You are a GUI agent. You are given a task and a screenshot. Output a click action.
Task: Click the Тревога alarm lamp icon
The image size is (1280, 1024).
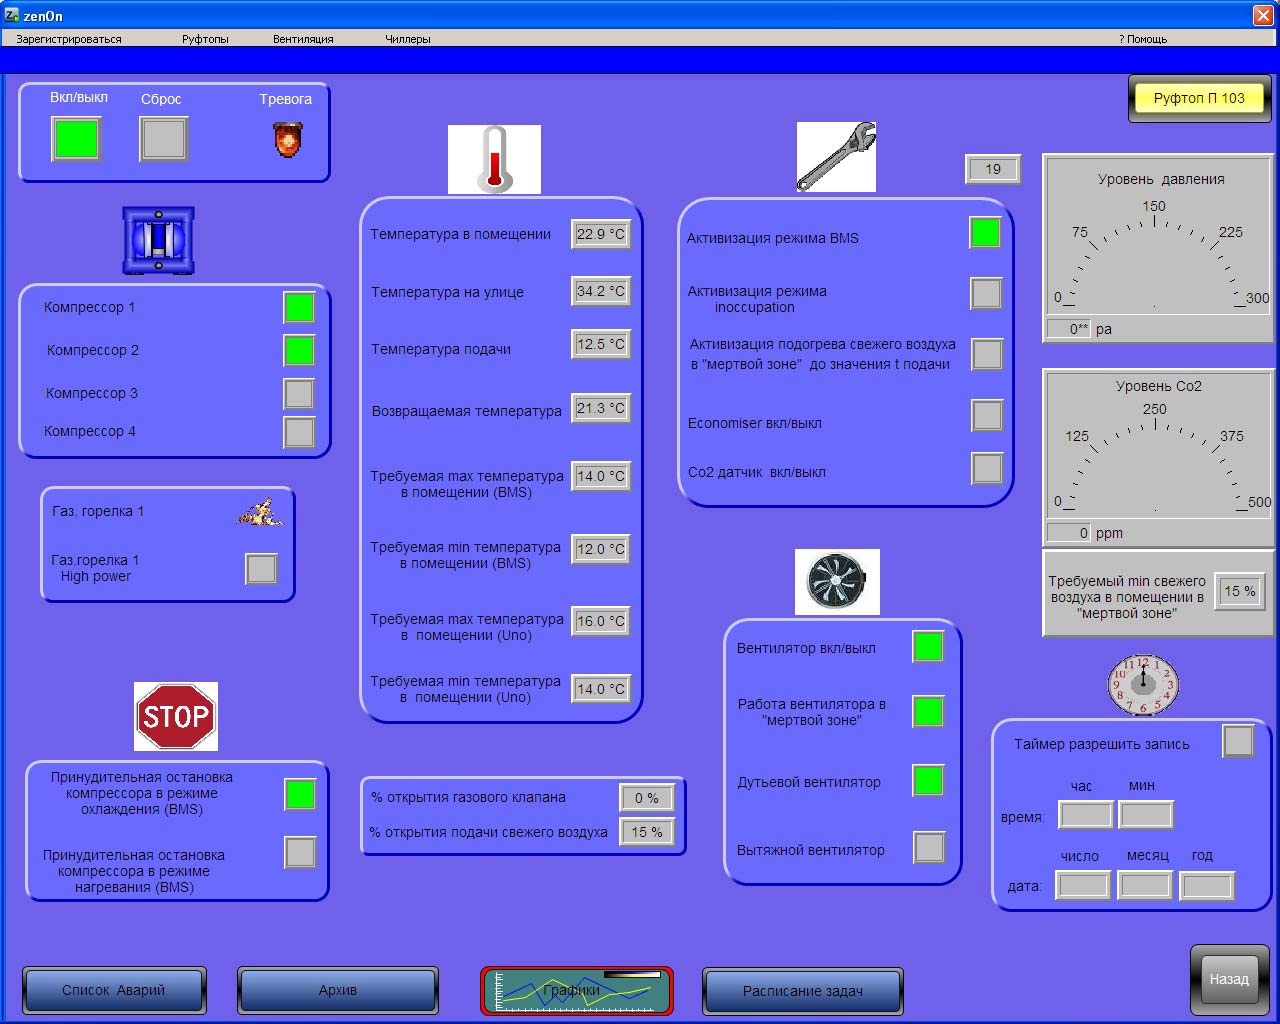[288, 139]
